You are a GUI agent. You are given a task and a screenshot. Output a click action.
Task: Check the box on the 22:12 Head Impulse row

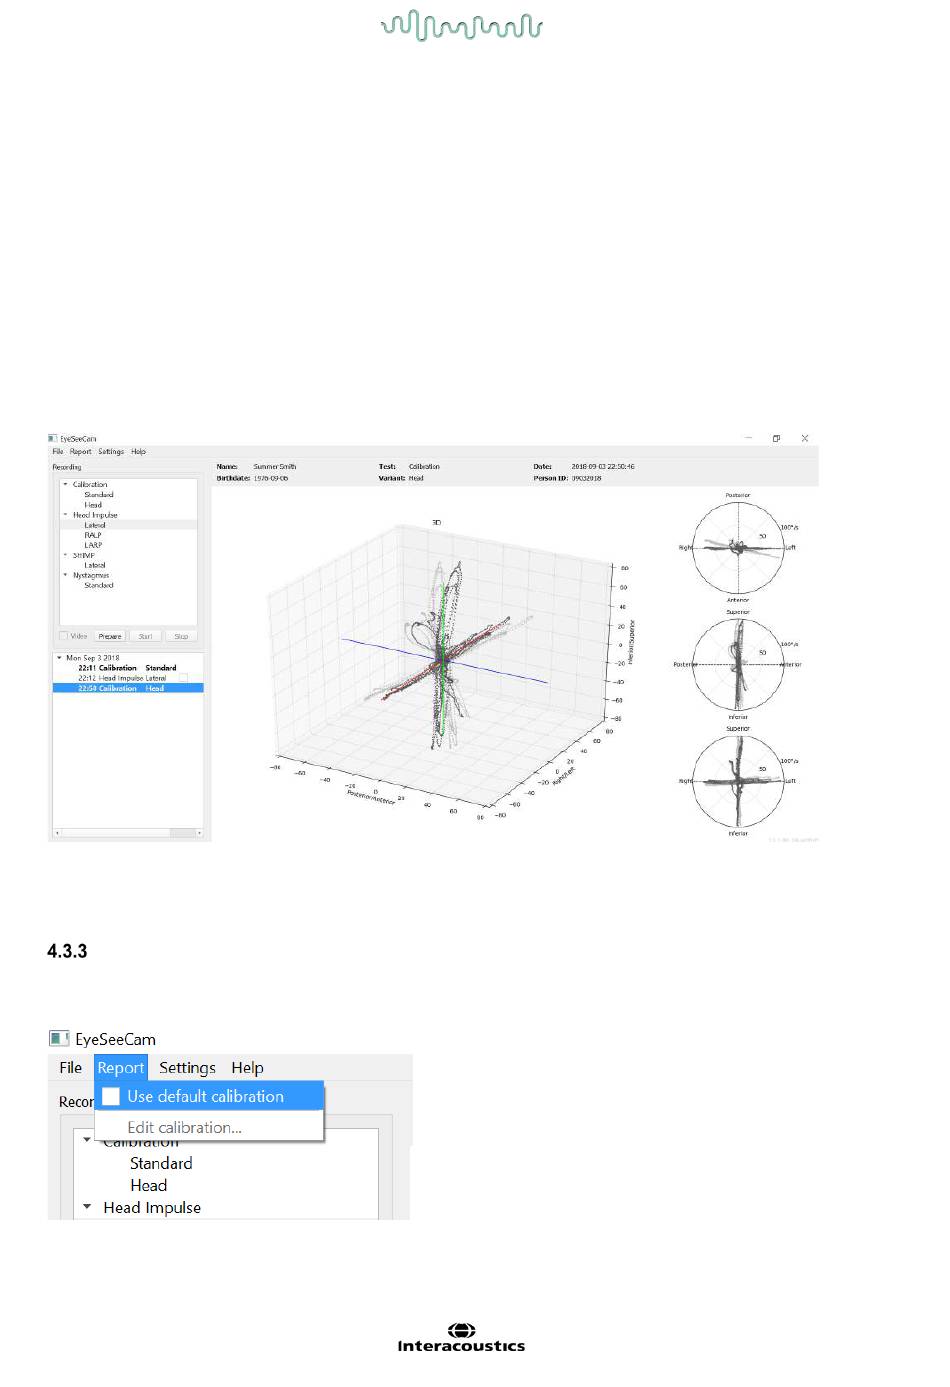(x=183, y=678)
